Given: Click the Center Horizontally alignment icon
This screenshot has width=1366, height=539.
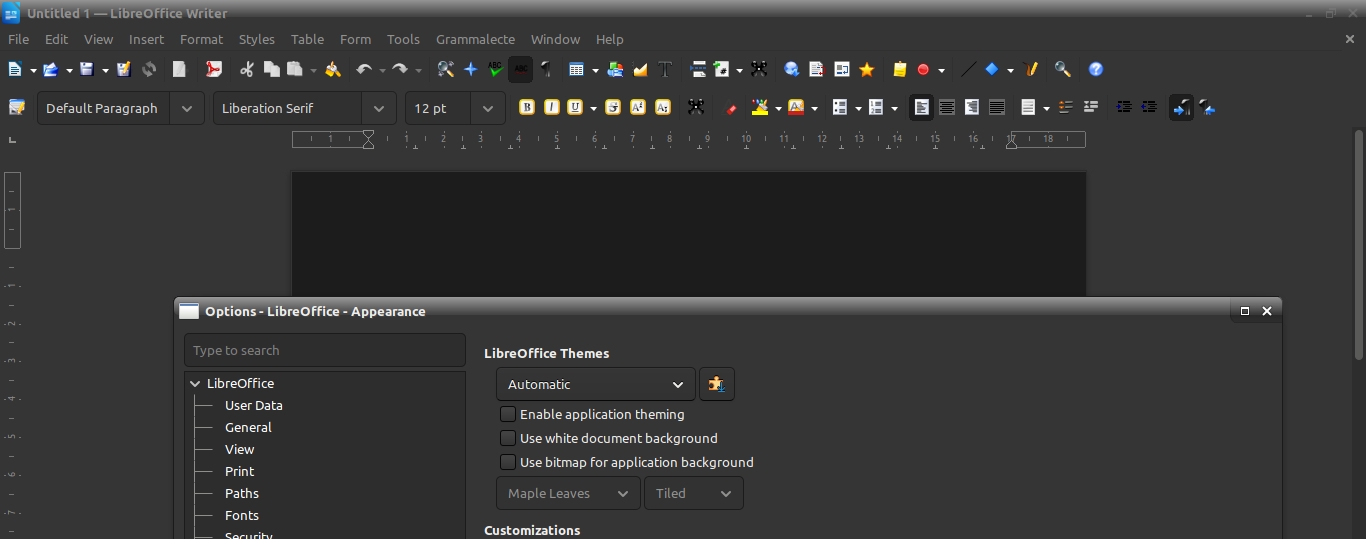Looking at the screenshot, I should [x=947, y=108].
